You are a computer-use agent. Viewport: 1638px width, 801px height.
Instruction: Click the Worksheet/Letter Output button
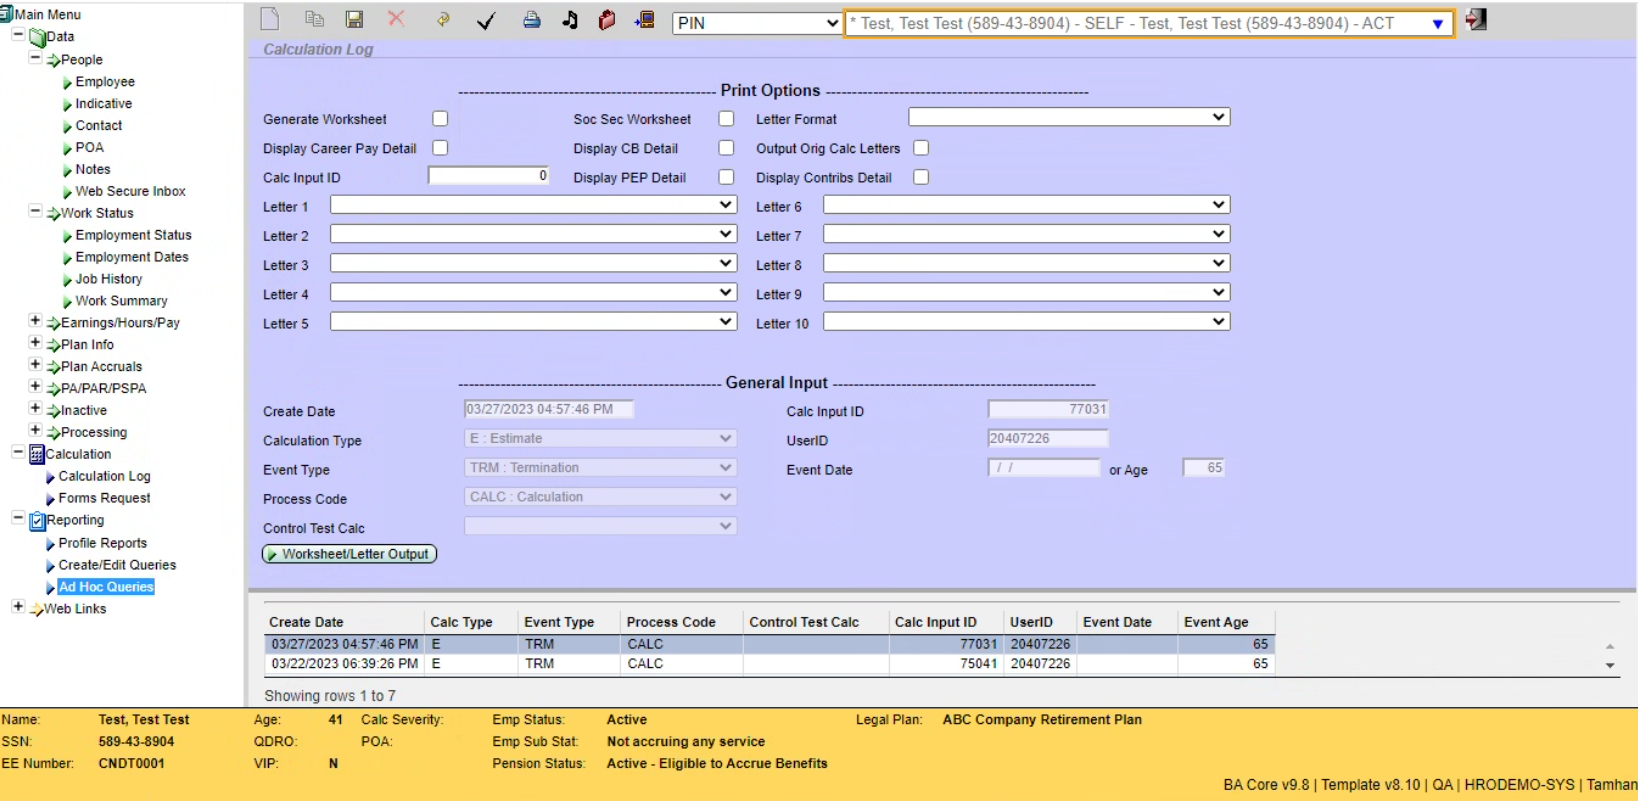click(x=349, y=554)
